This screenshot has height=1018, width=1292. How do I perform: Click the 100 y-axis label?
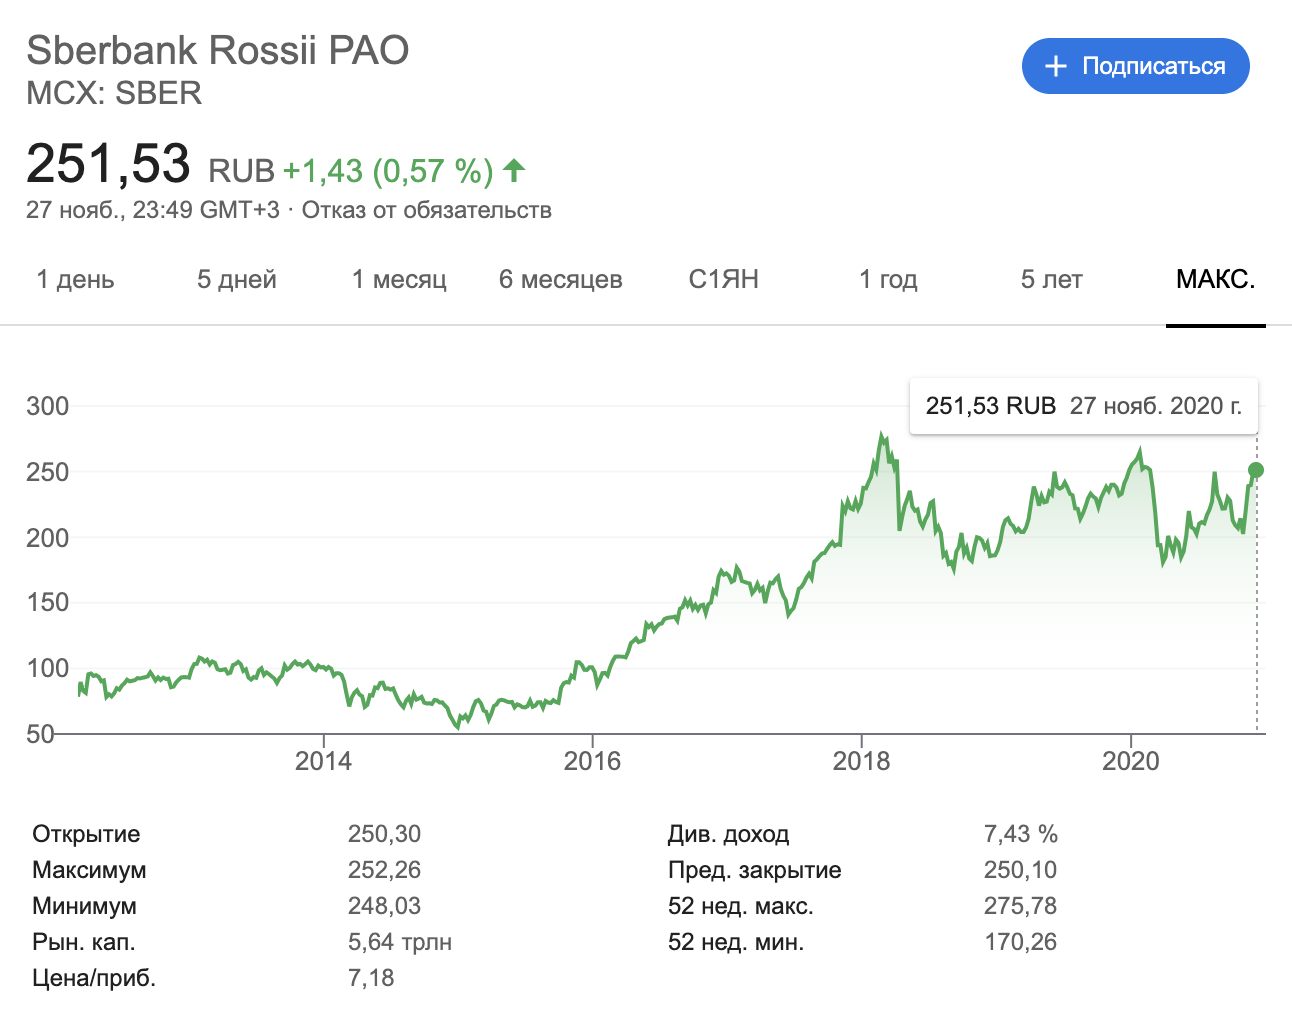click(x=48, y=668)
